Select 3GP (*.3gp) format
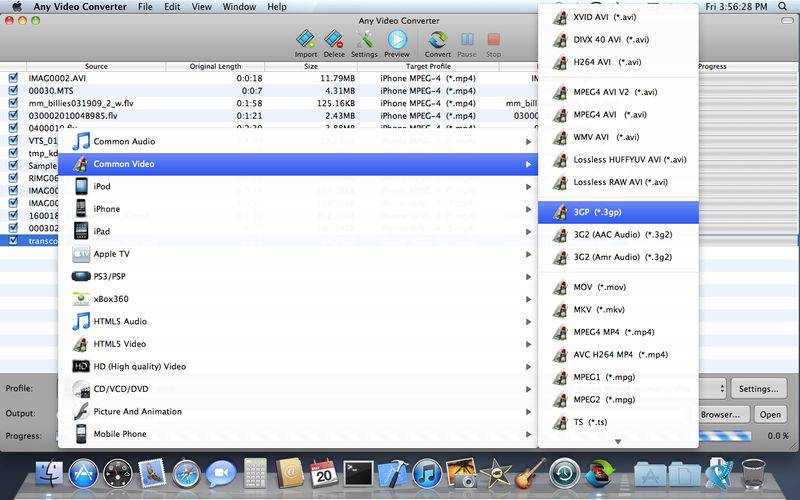 coord(618,212)
